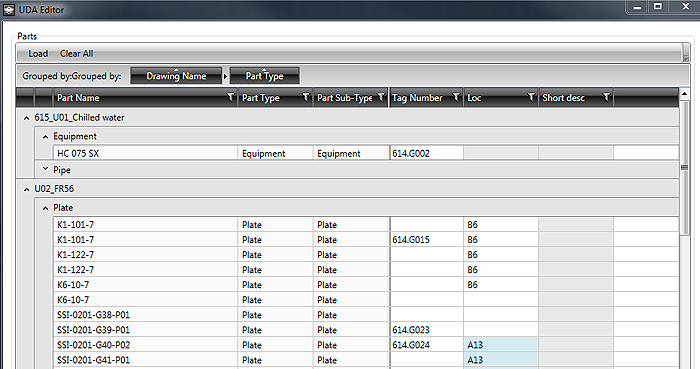Open filter for Loc column
The width and height of the screenshot is (700, 369).
pyautogui.click(x=531, y=97)
